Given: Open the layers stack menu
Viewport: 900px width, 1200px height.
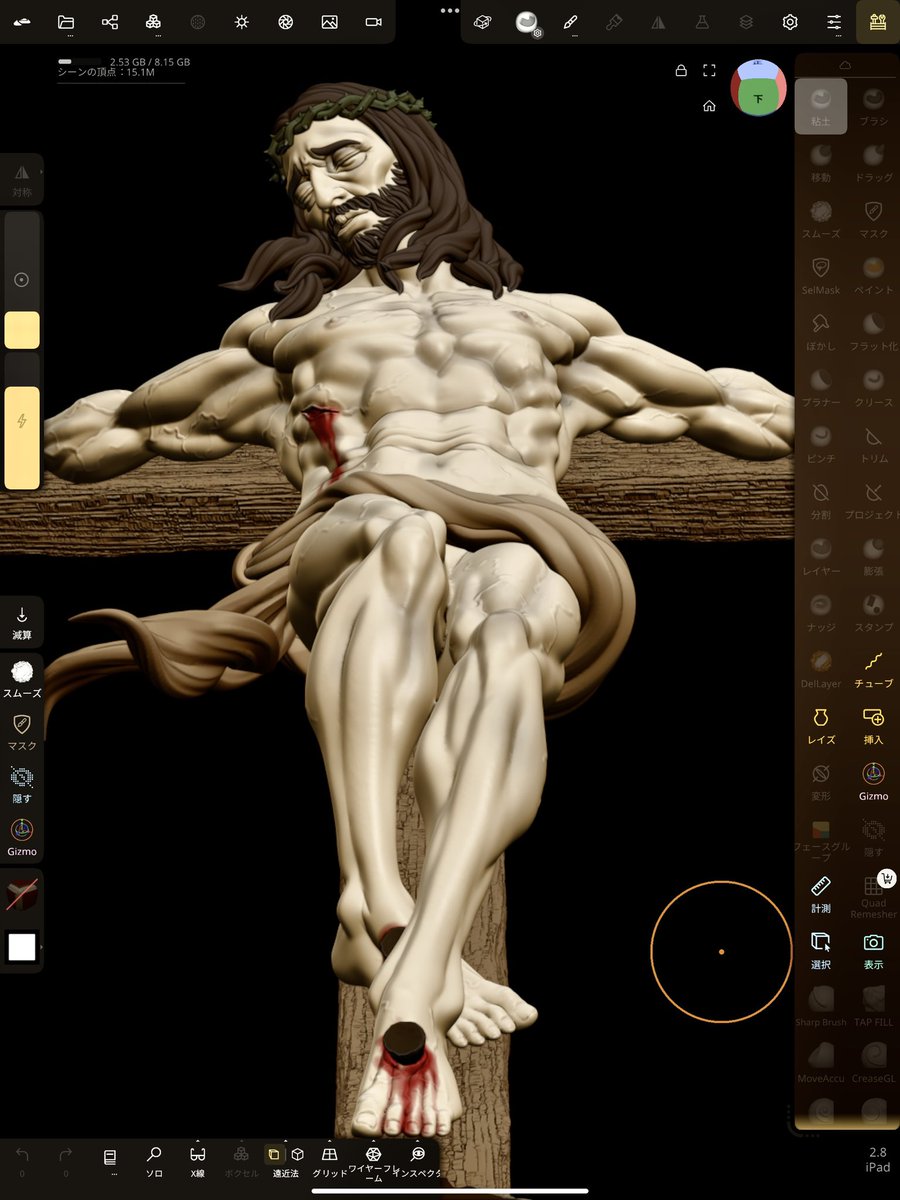Looking at the screenshot, I should (x=746, y=22).
